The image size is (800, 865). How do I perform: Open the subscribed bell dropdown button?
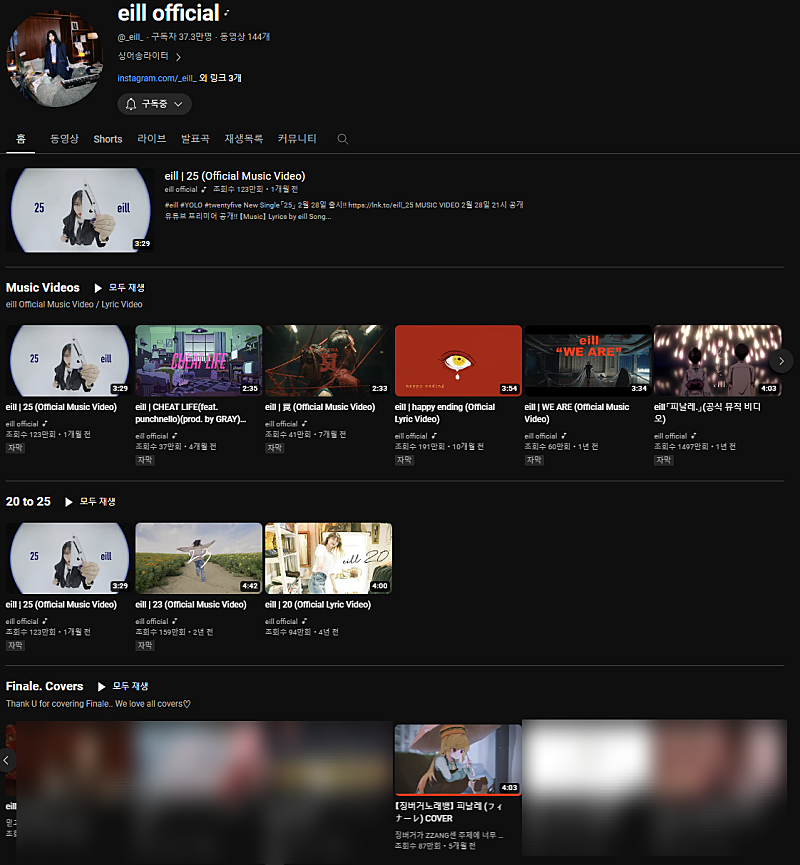154,104
